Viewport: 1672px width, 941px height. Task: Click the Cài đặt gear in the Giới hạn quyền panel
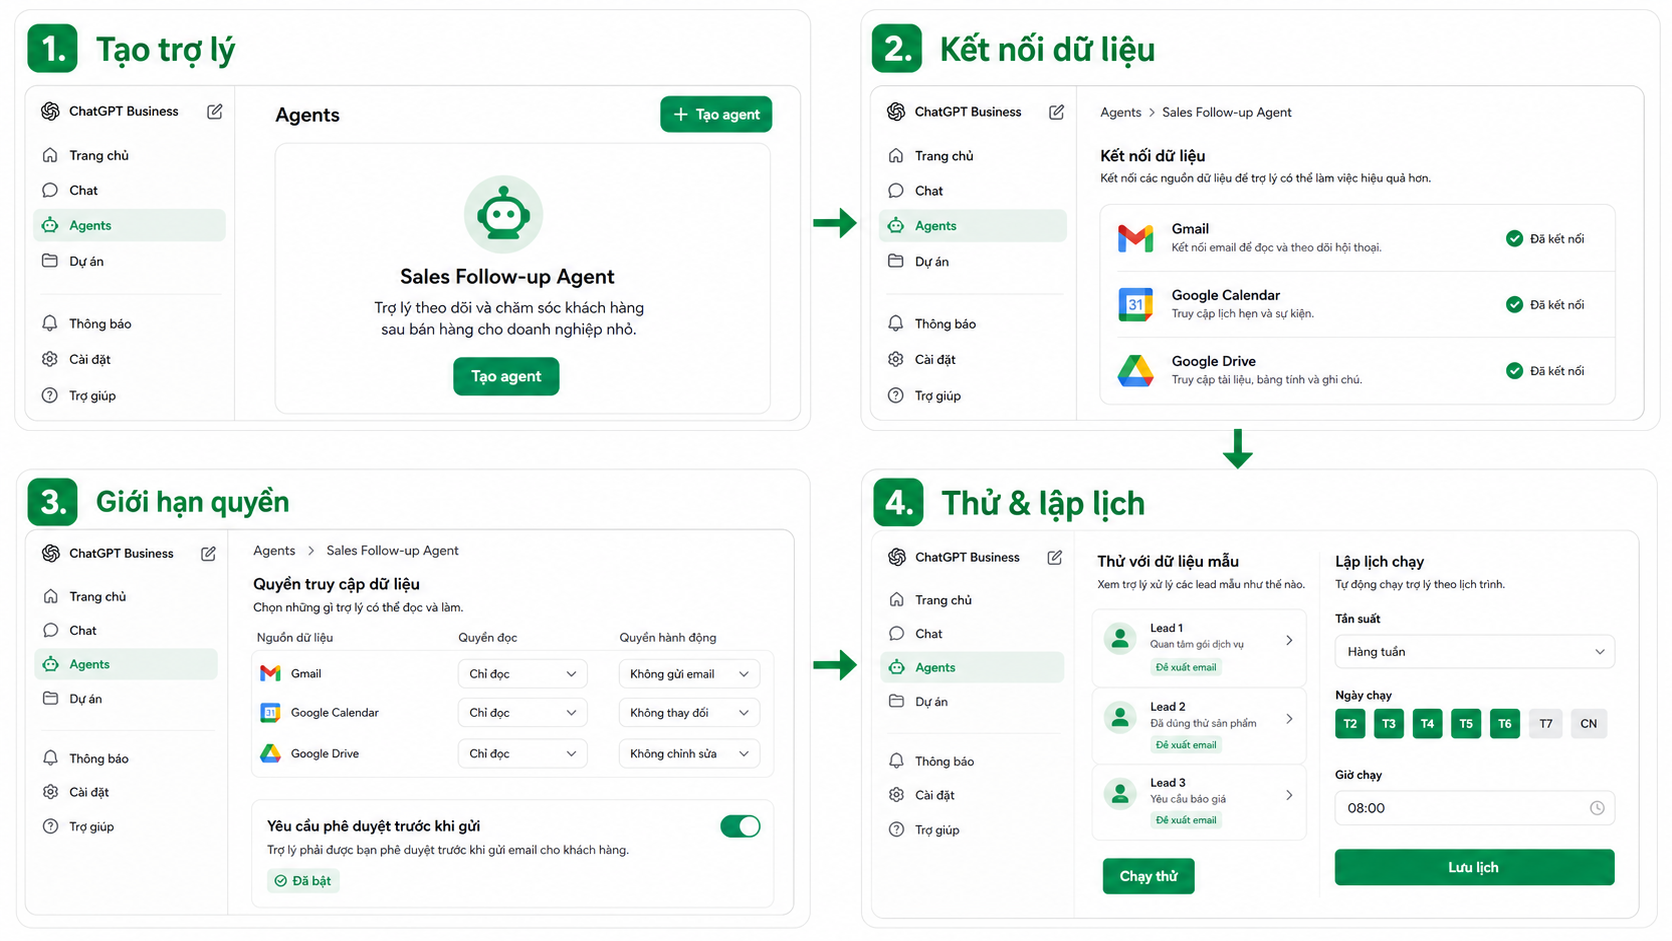(50, 792)
